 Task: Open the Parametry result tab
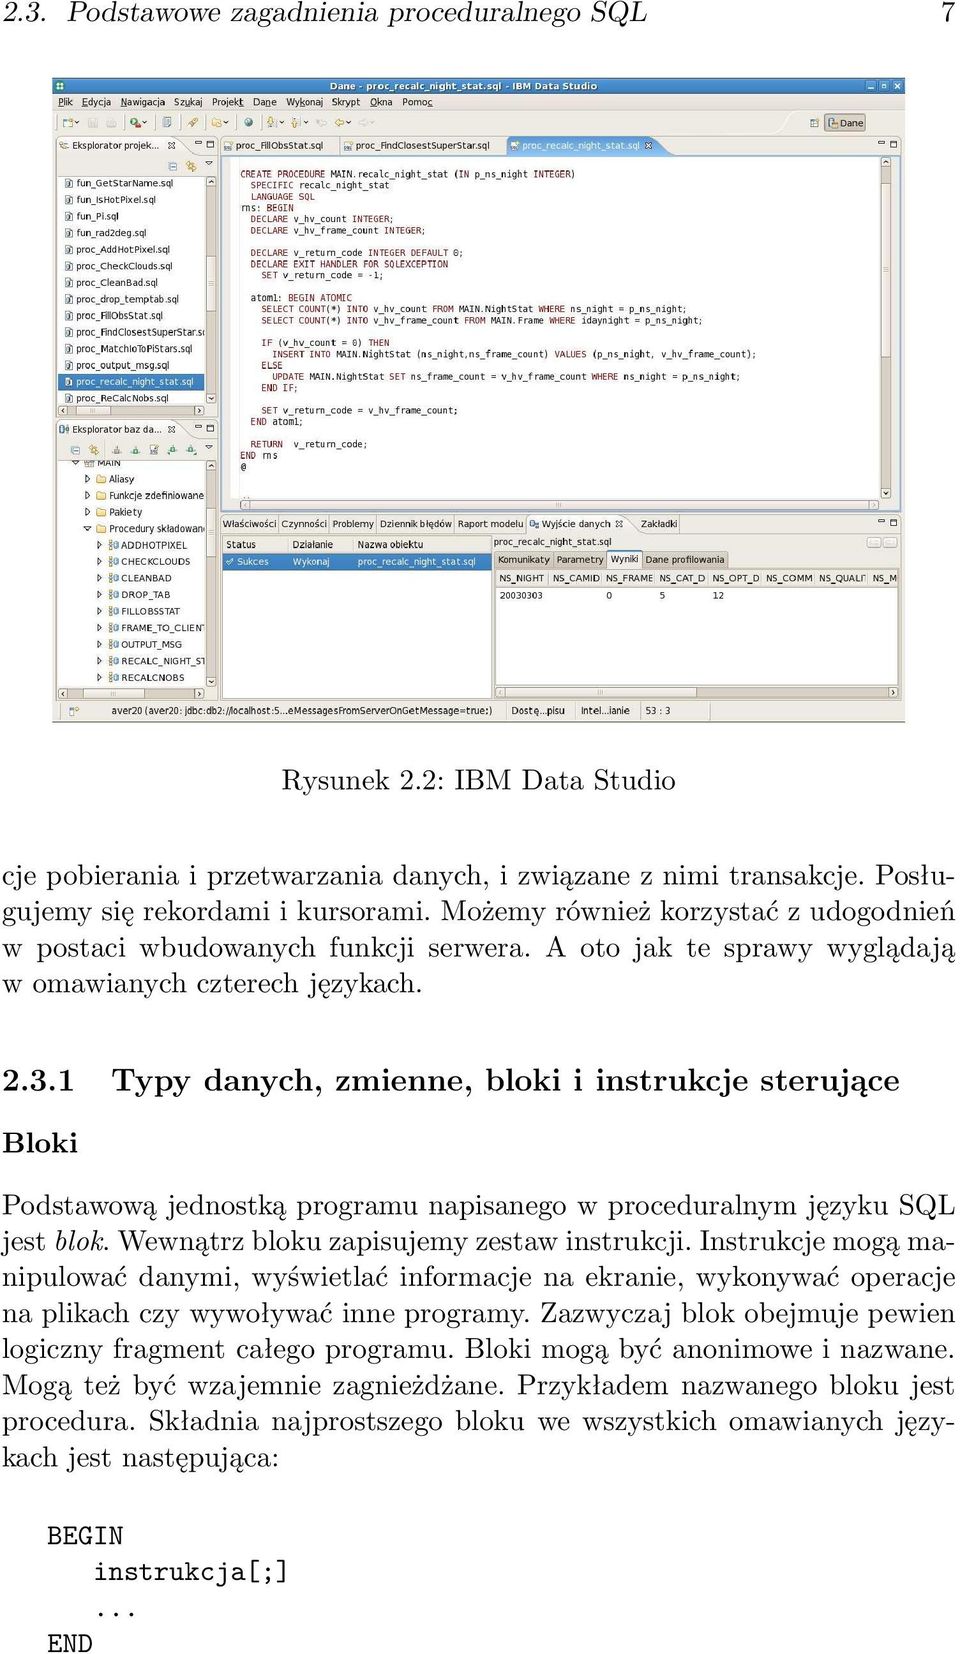(580, 560)
